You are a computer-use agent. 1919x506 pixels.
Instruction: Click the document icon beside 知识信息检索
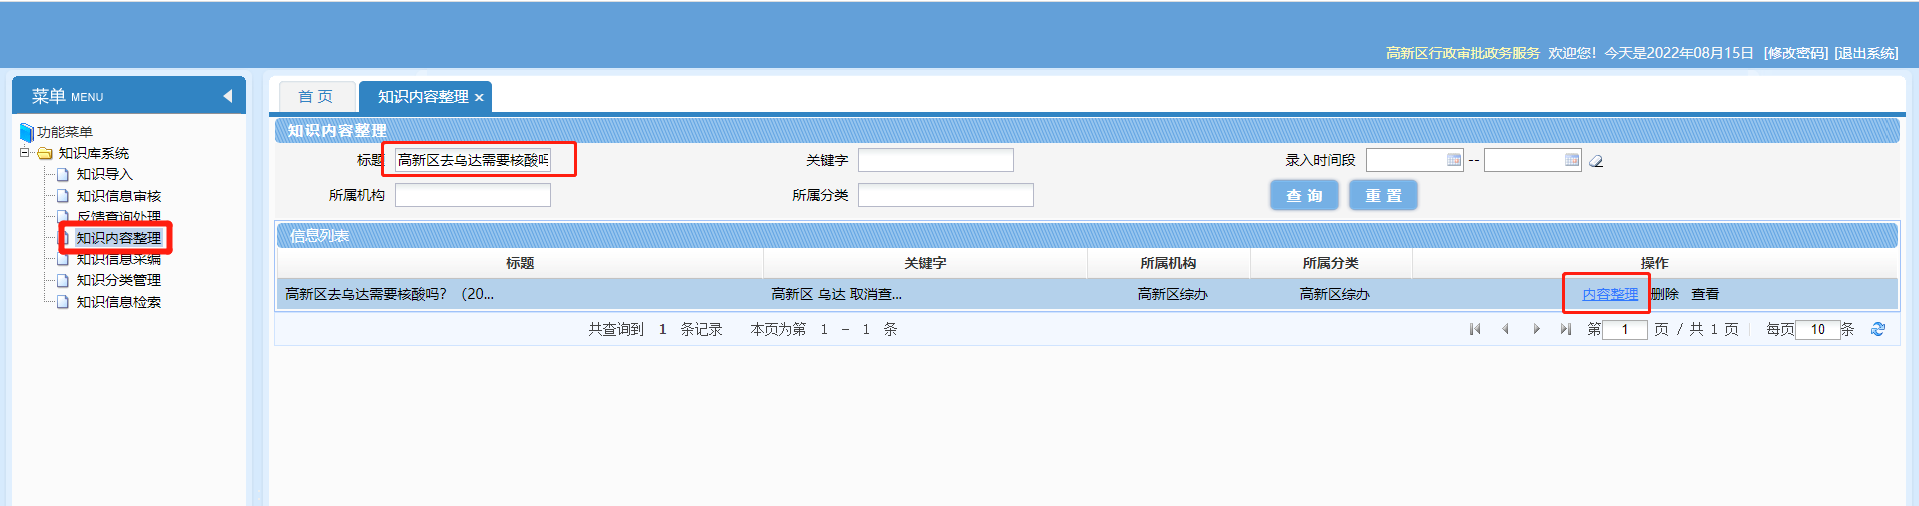63,302
